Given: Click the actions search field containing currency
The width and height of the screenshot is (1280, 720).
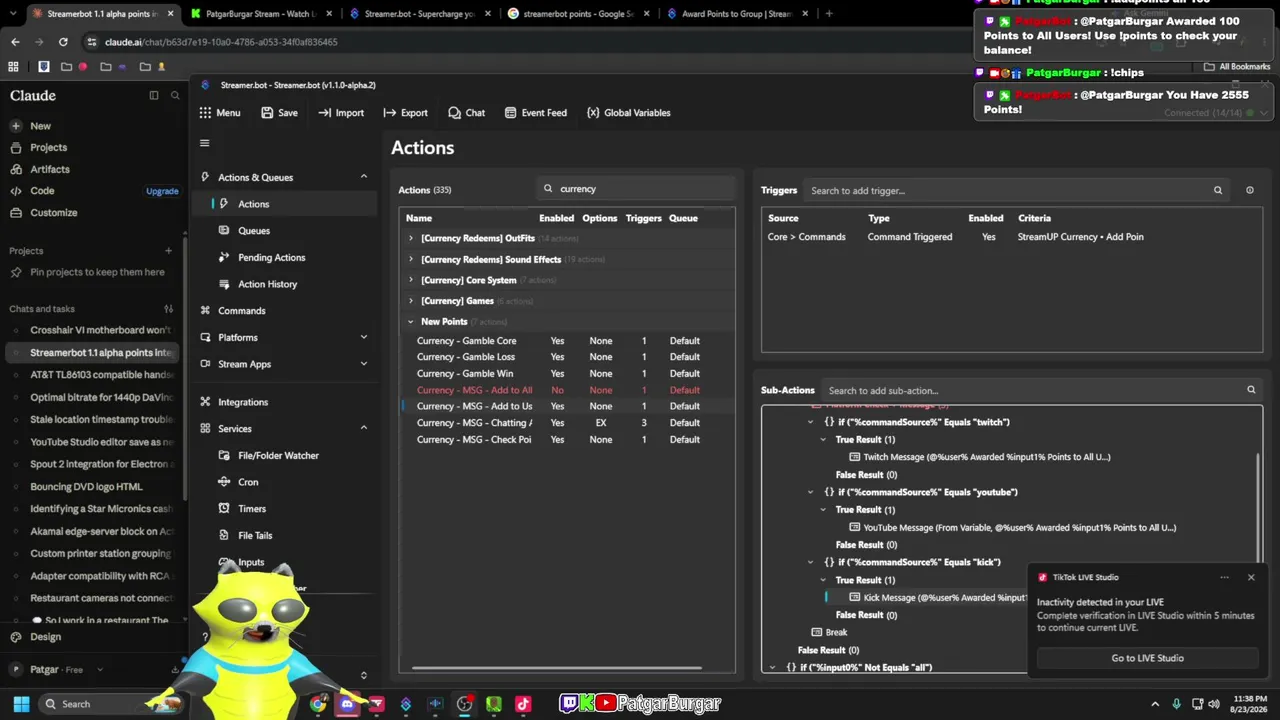Looking at the screenshot, I should click(635, 188).
